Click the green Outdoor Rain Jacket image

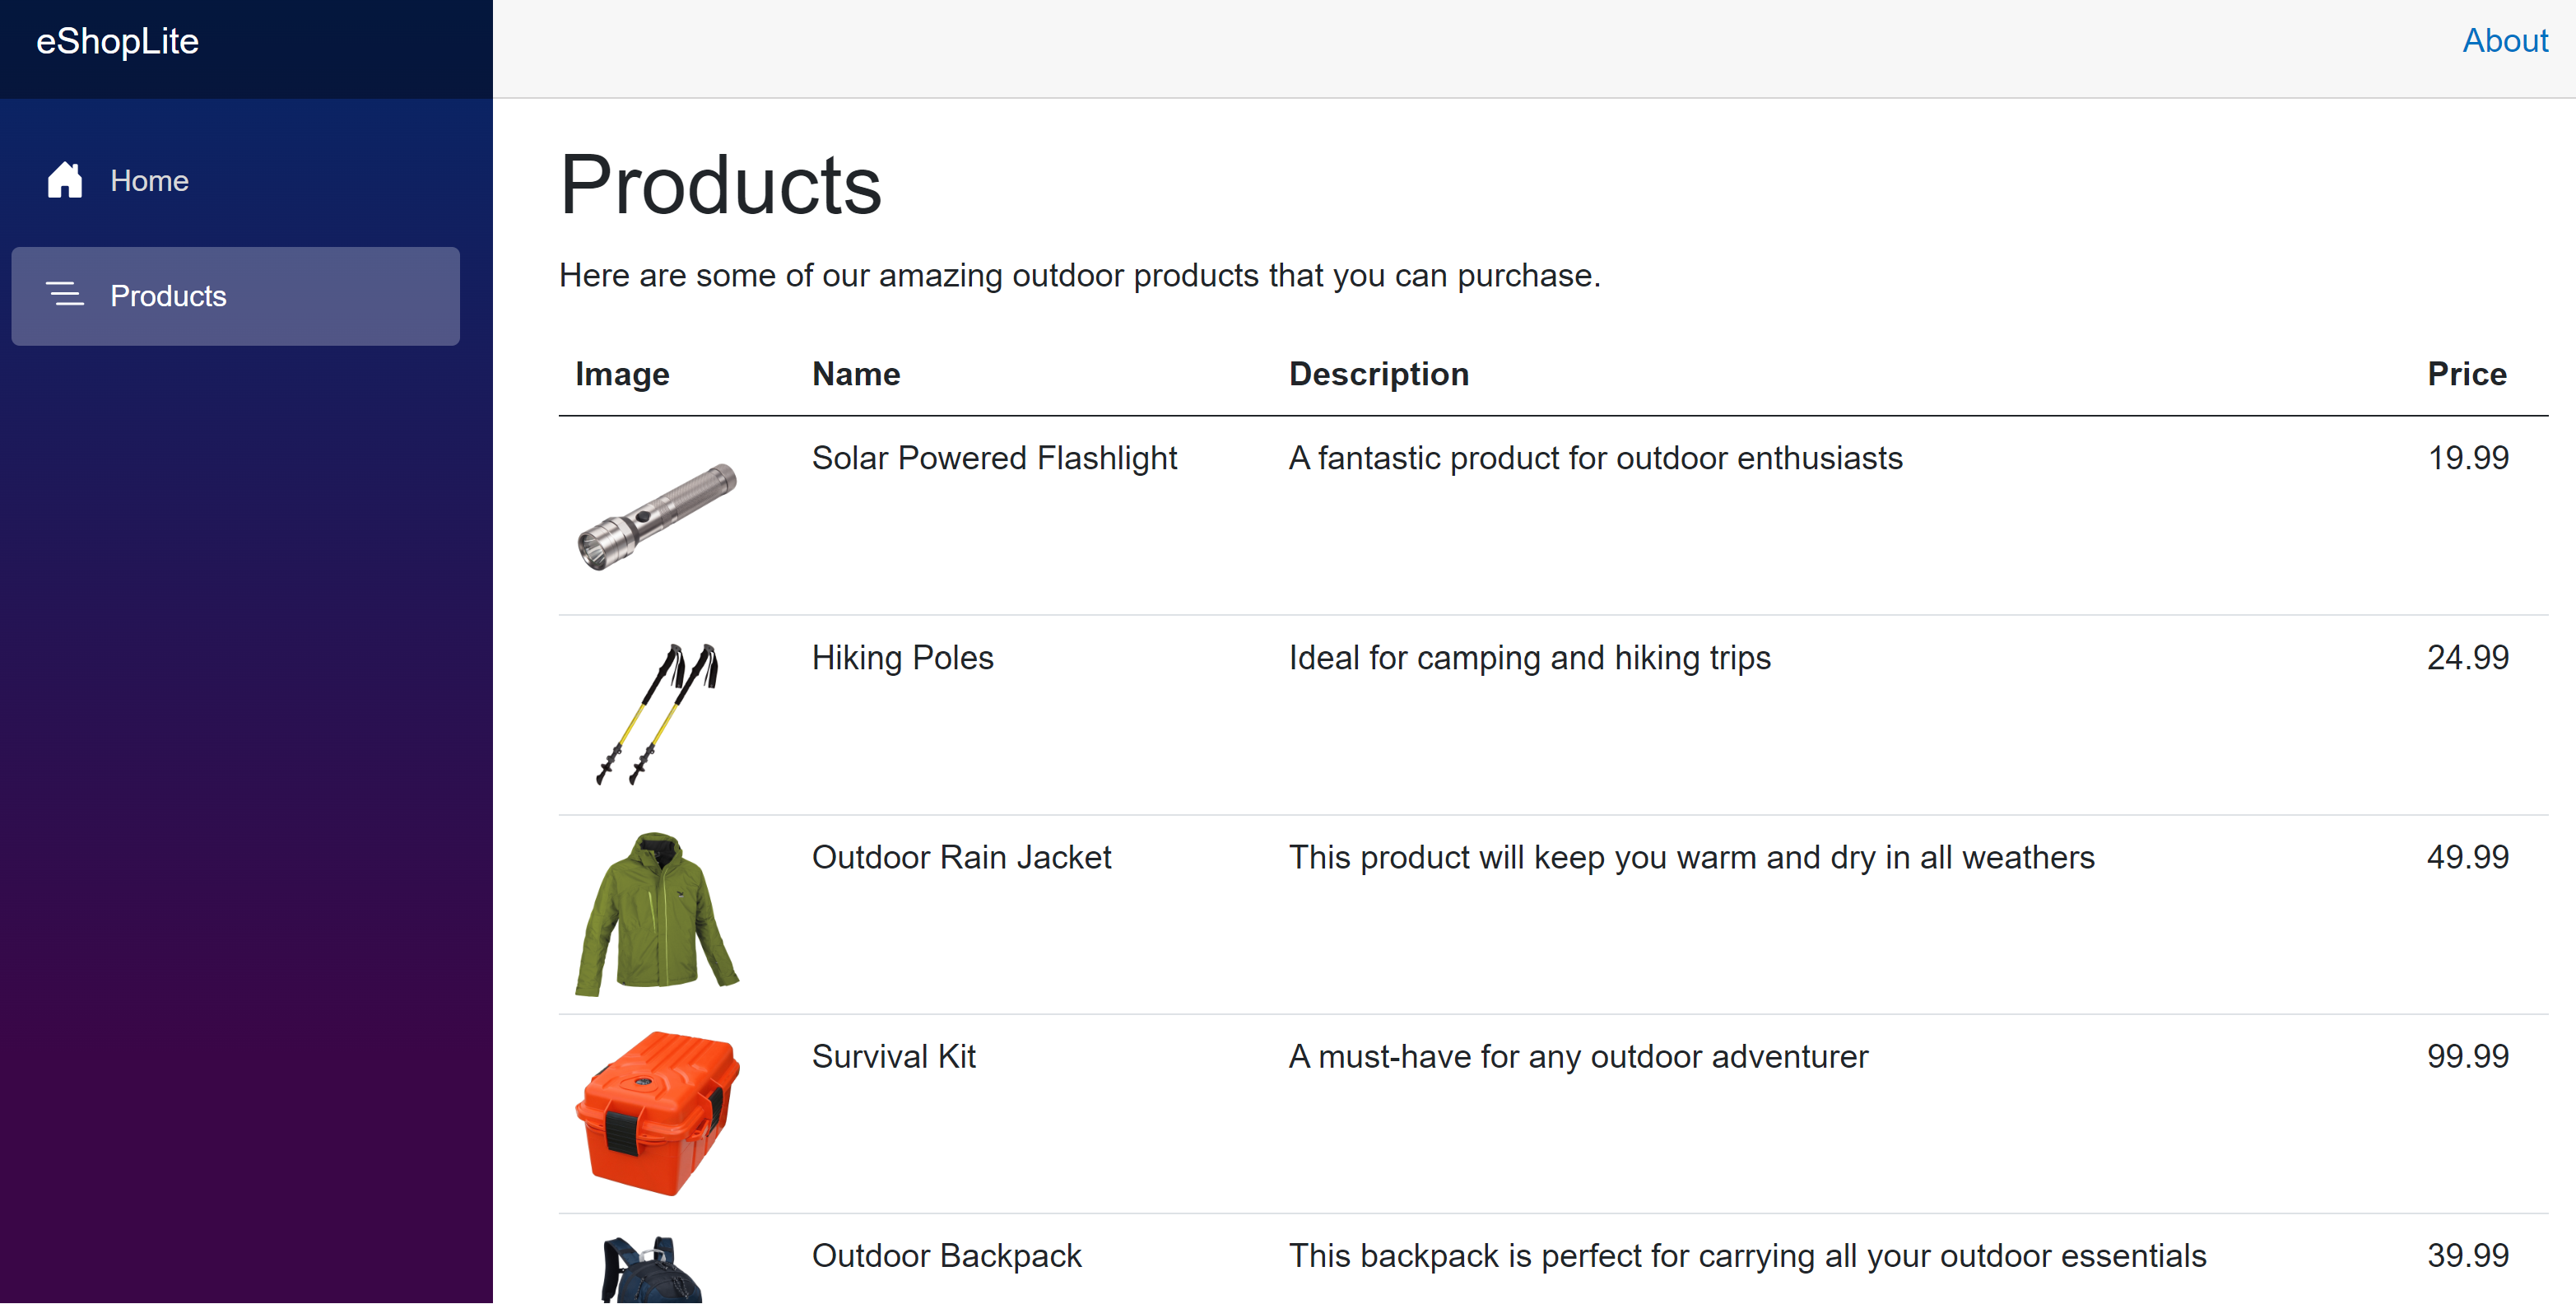(657, 914)
